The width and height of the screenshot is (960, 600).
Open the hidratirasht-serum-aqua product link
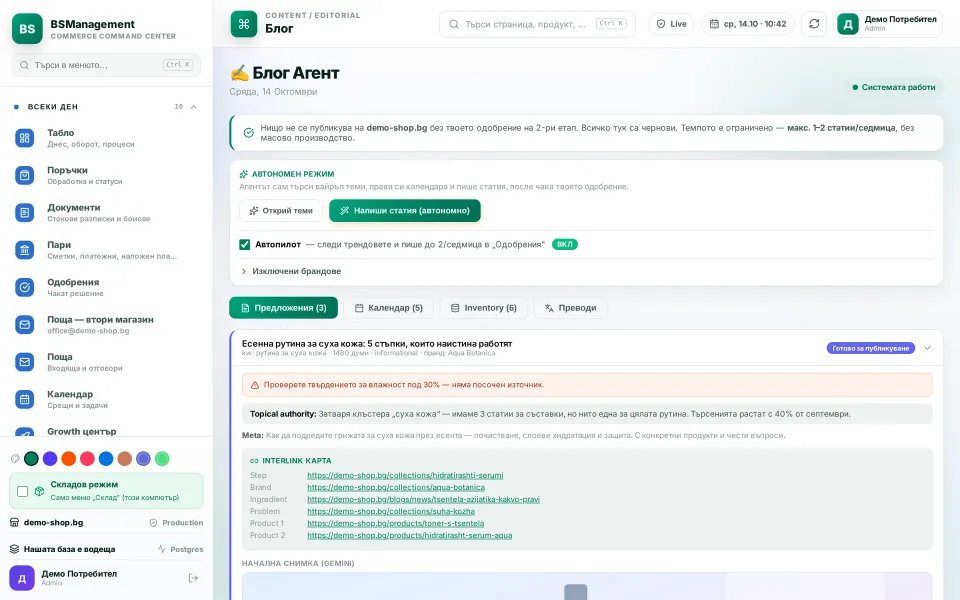click(410, 535)
